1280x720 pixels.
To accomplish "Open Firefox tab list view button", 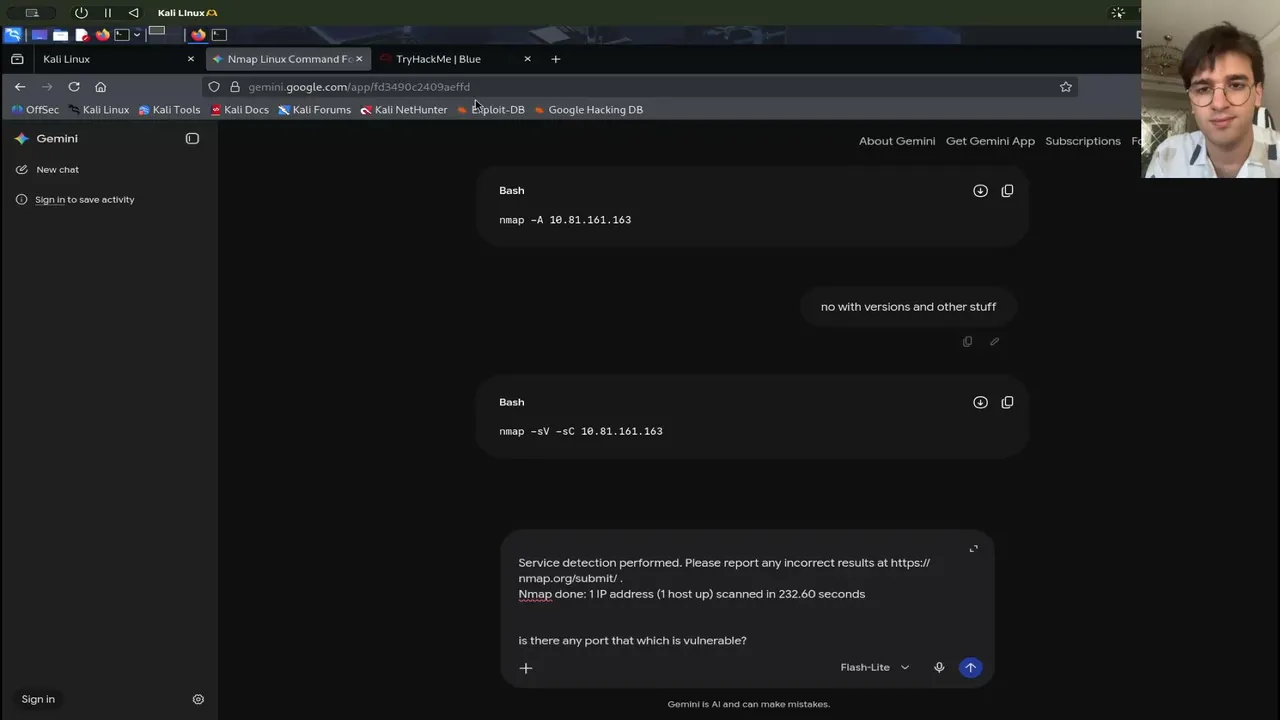I will point(17,59).
